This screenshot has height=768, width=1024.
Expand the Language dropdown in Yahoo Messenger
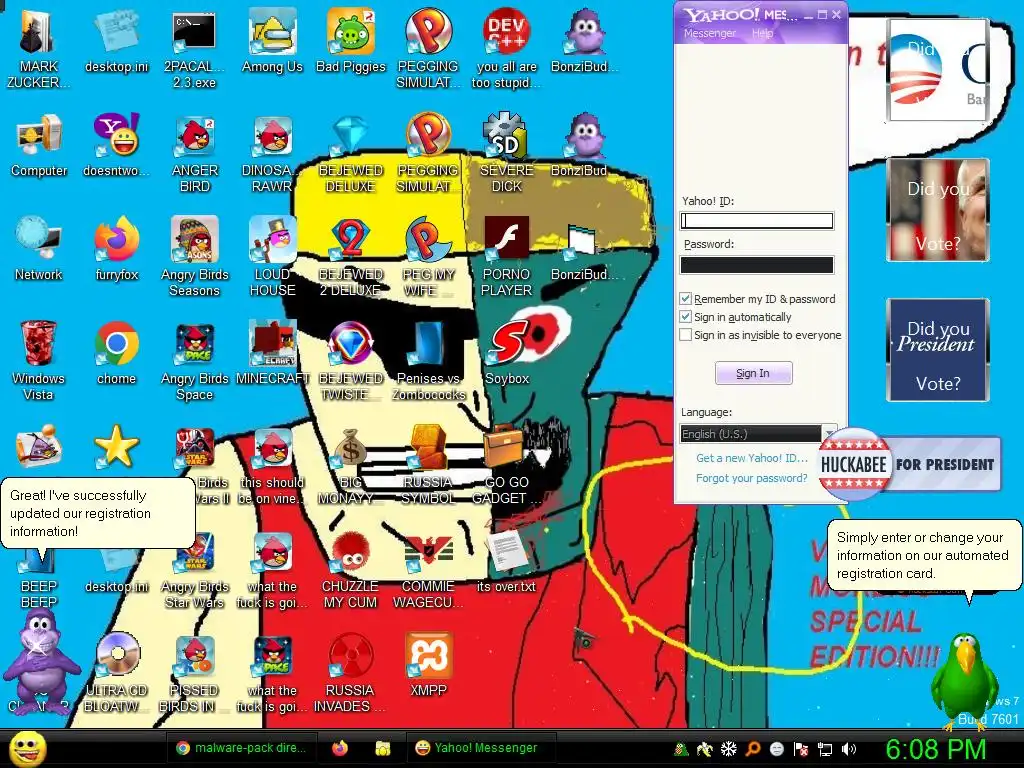[x=828, y=434]
